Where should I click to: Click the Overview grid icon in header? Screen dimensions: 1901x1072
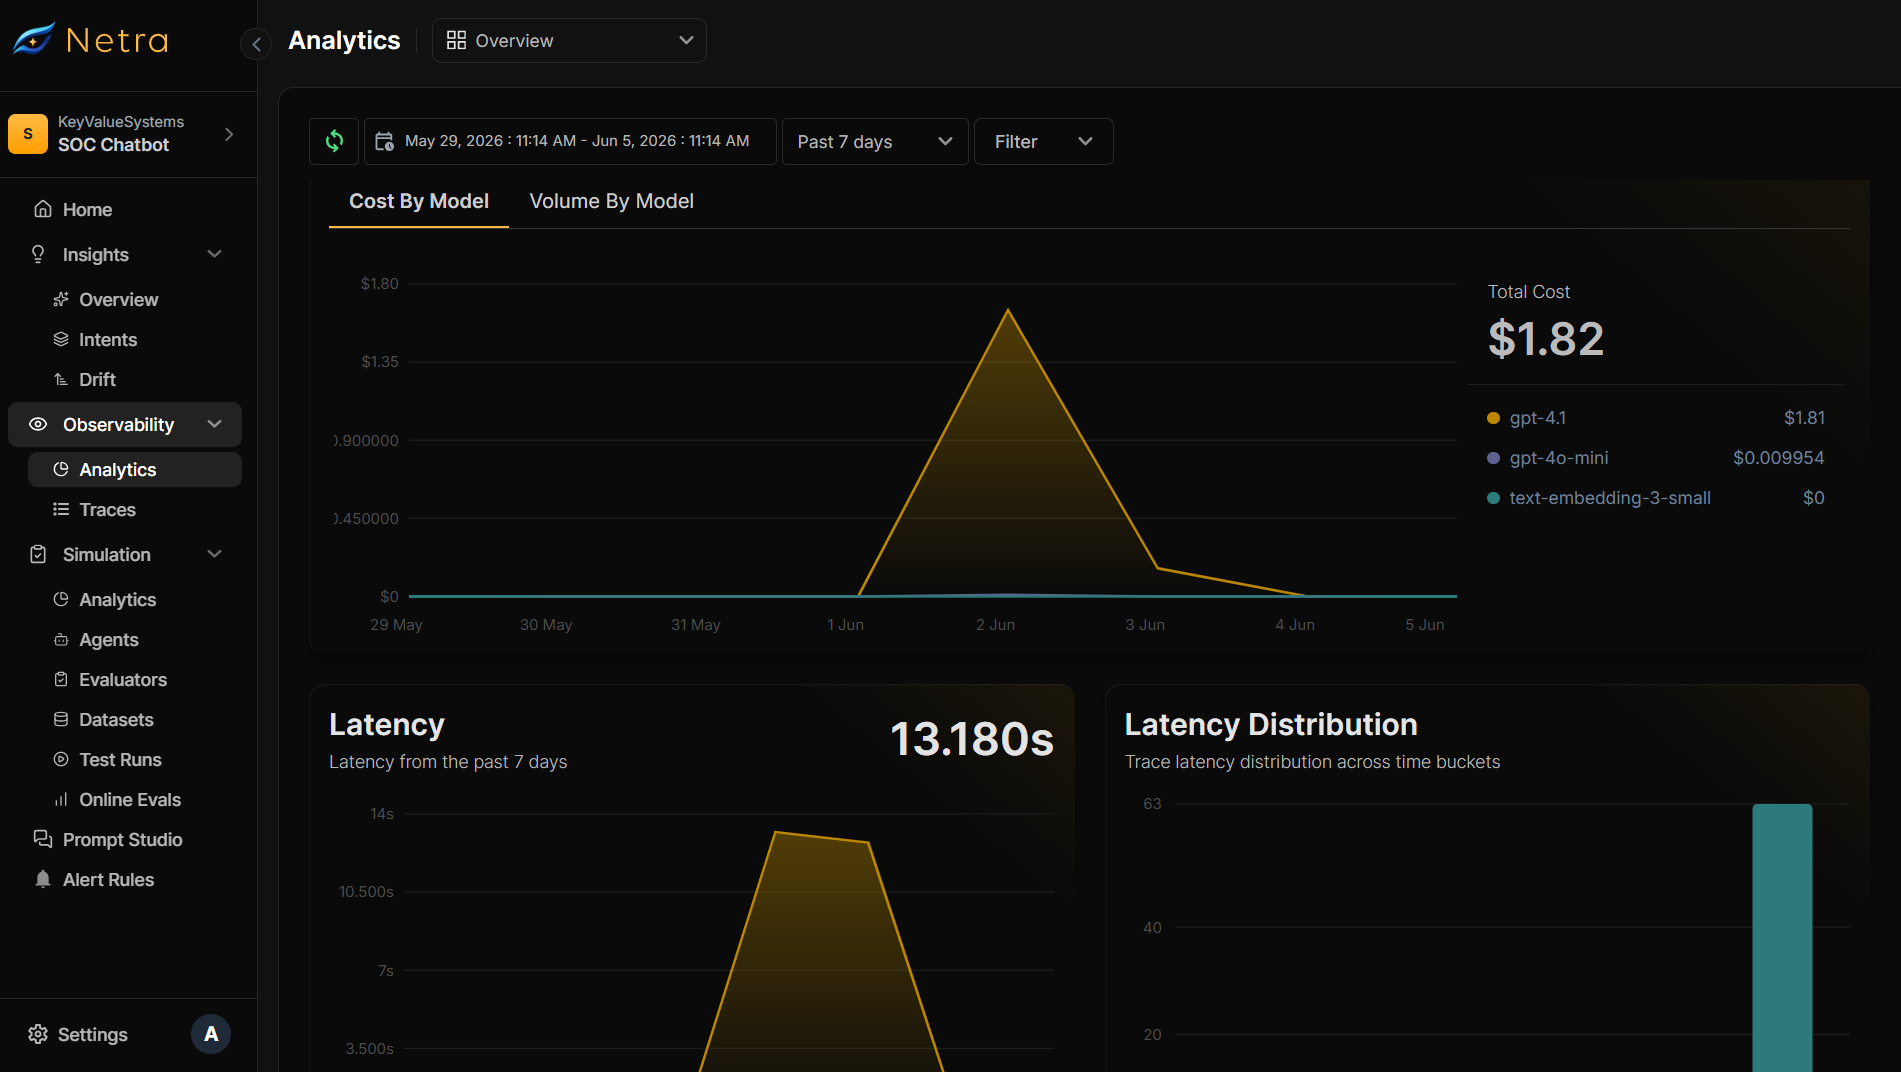click(x=456, y=40)
